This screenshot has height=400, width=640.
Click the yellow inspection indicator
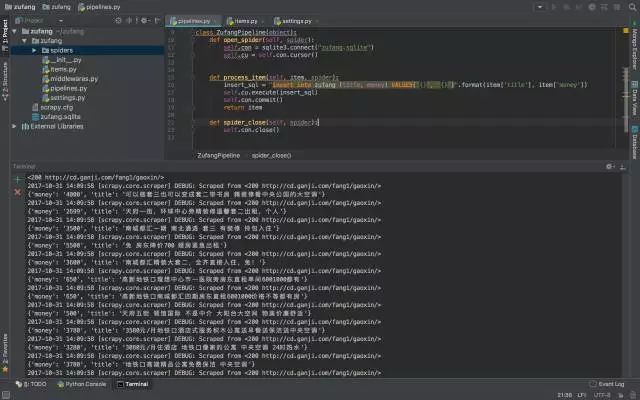tap(626, 31)
